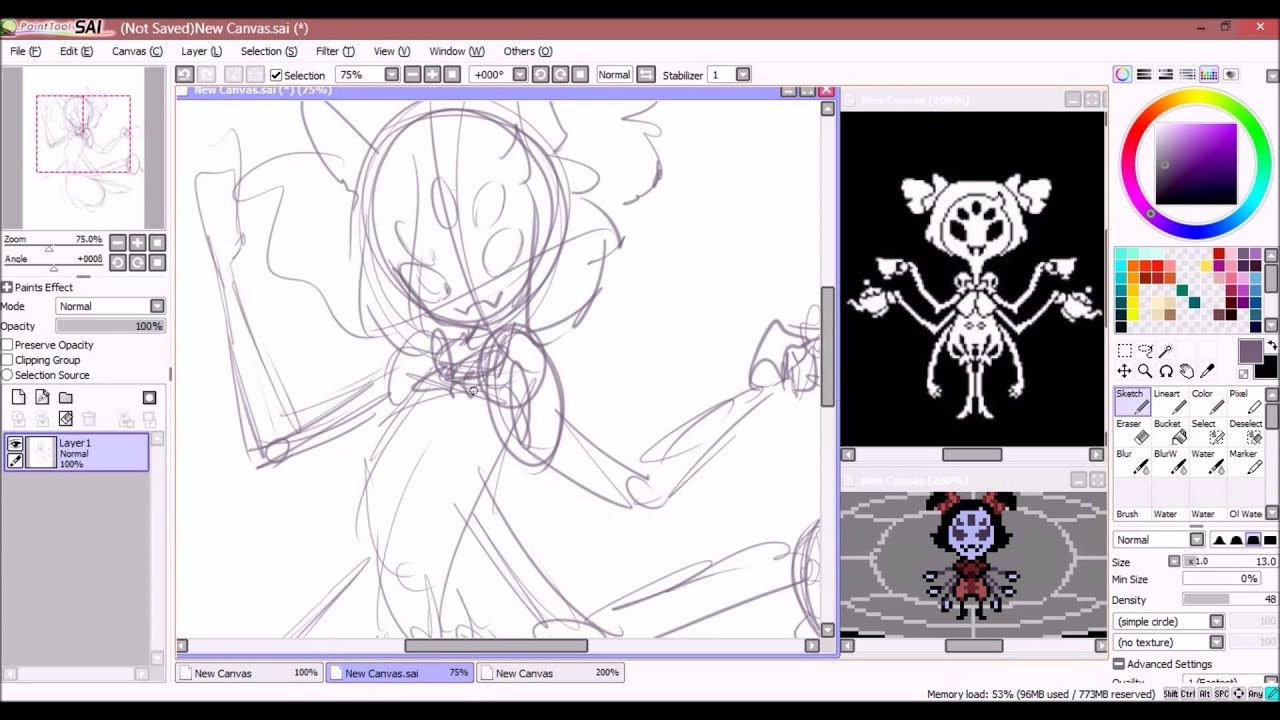Open the rotation angle dropdown in toolbar

tap(519, 74)
